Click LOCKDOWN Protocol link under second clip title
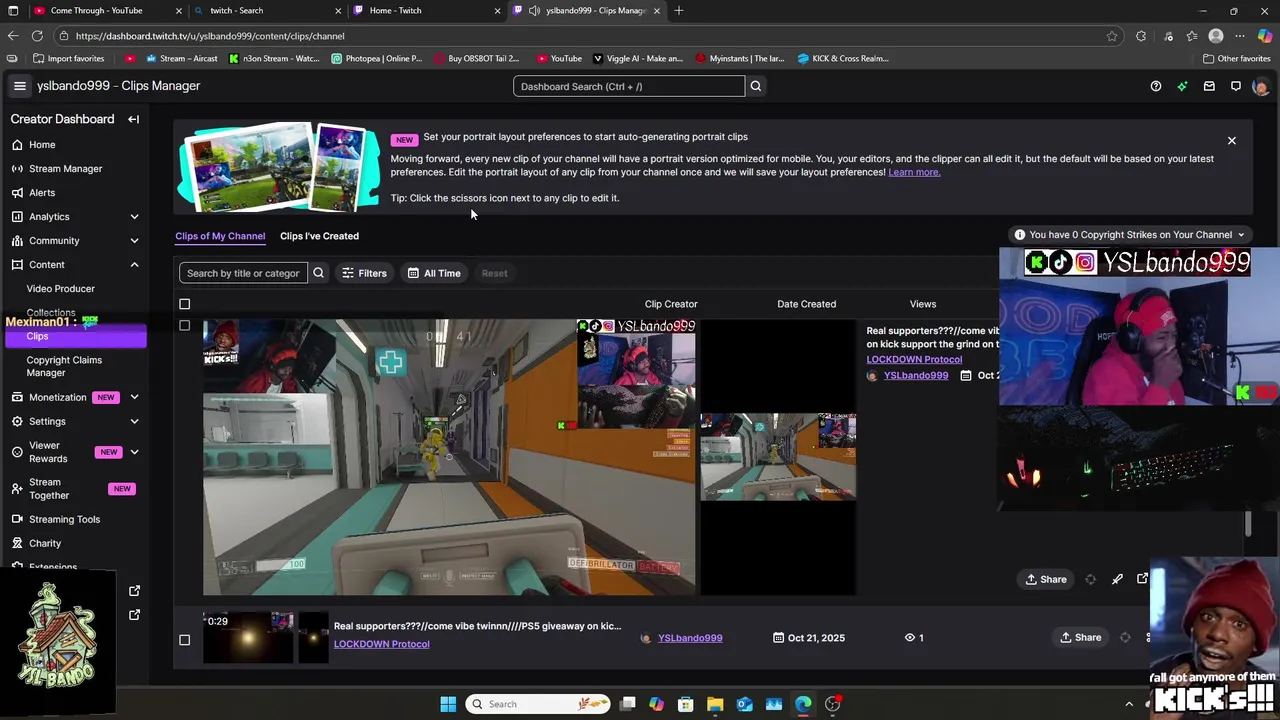The height and width of the screenshot is (720, 1280). pos(382,644)
